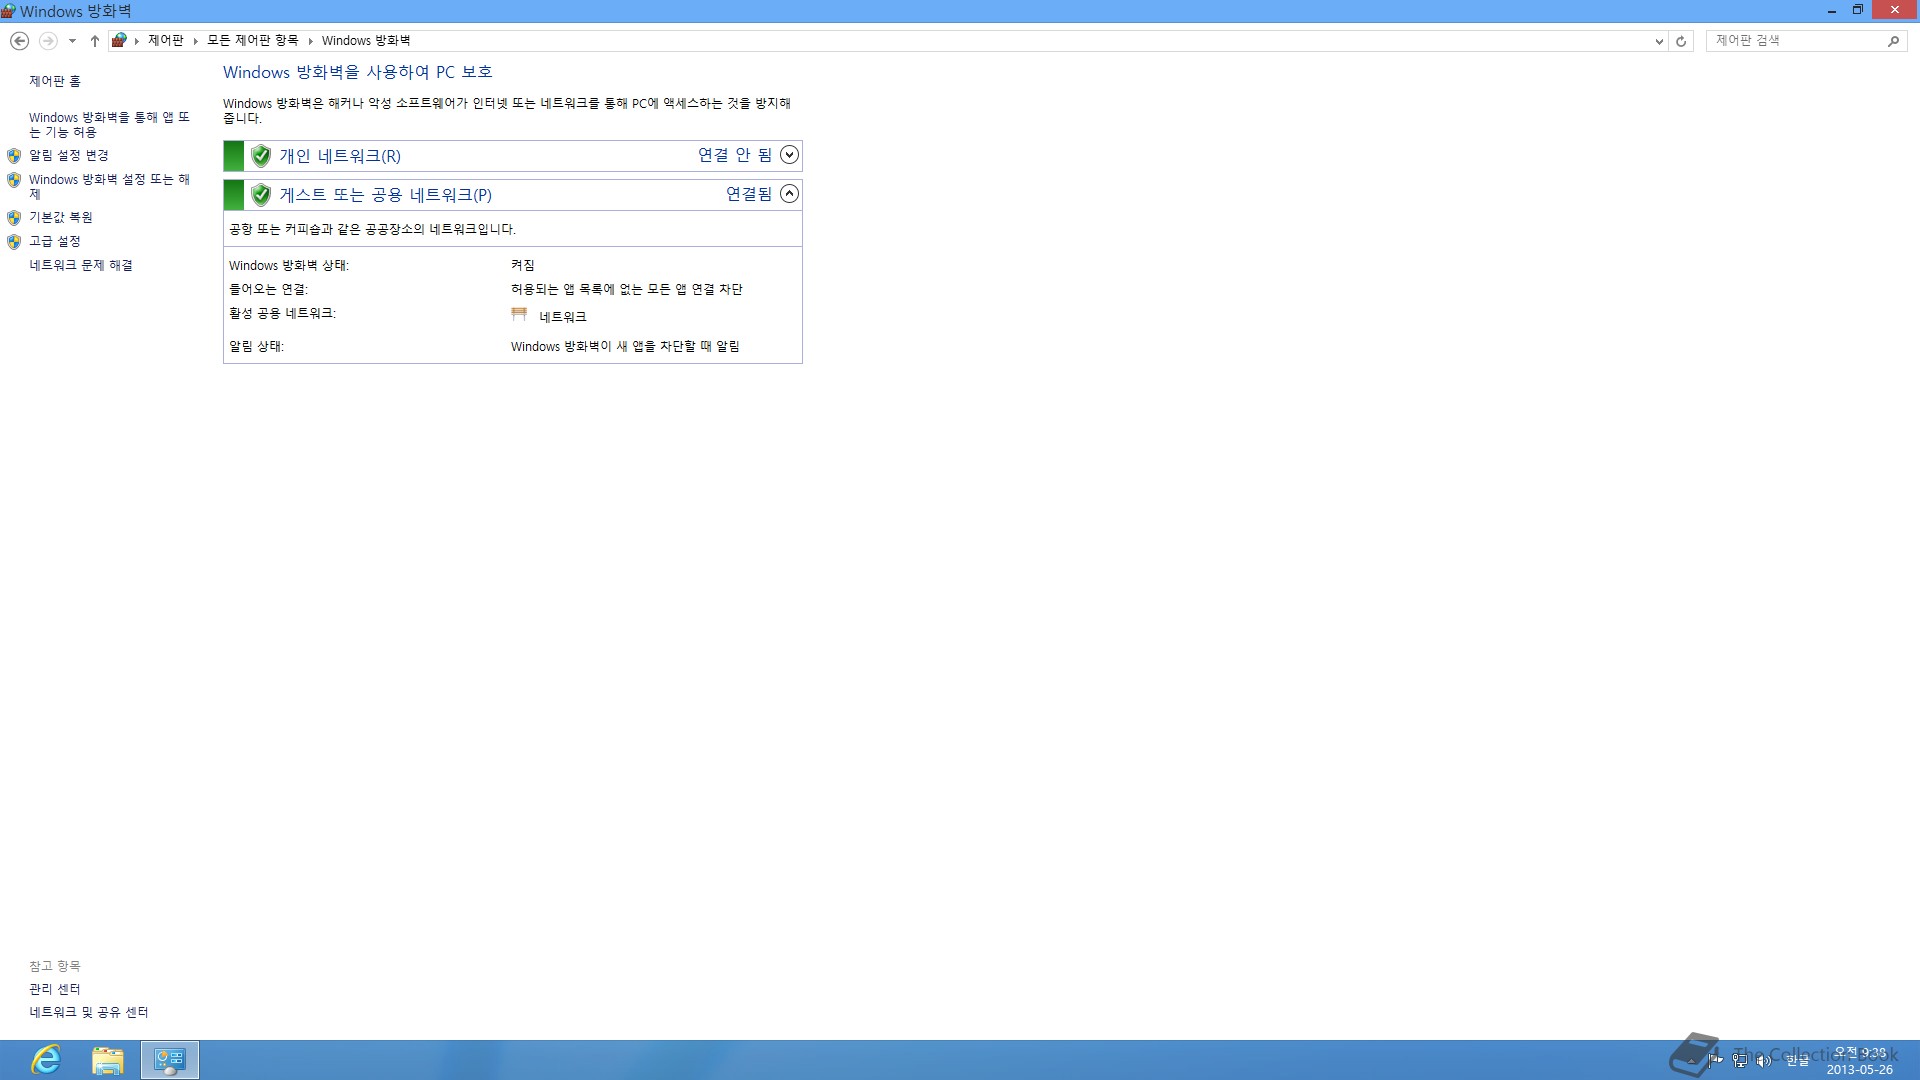
Task: Open Internet Explorer from the taskbar
Action: click(x=46, y=1059)
